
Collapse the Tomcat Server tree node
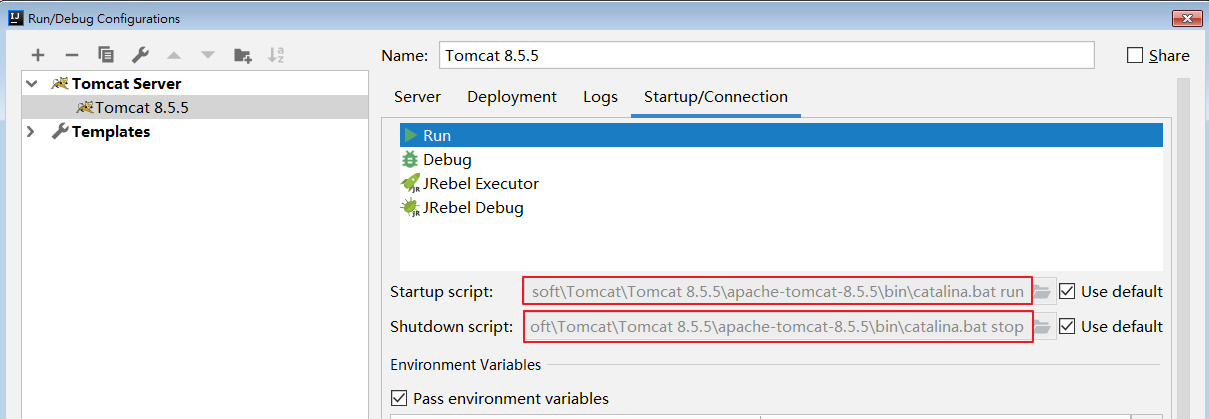pyautogui.click(x=32, y=84)
